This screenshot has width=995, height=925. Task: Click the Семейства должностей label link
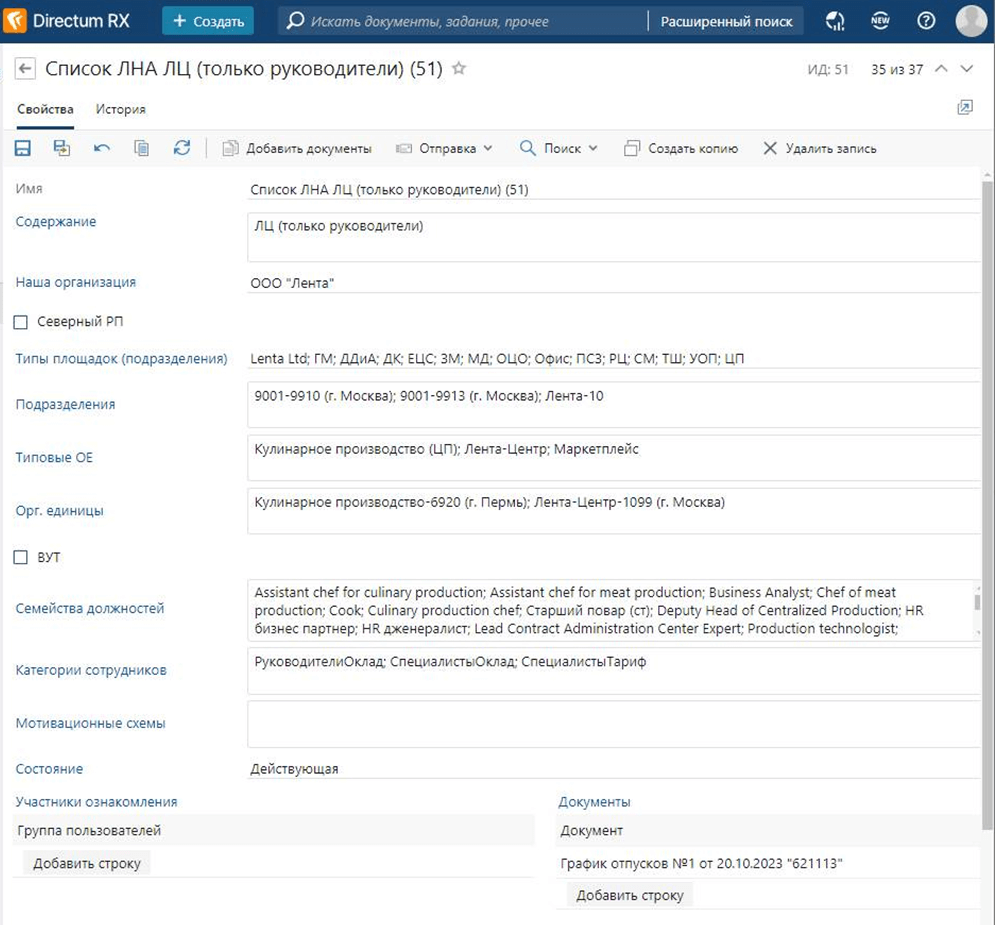tap(89, 608)
